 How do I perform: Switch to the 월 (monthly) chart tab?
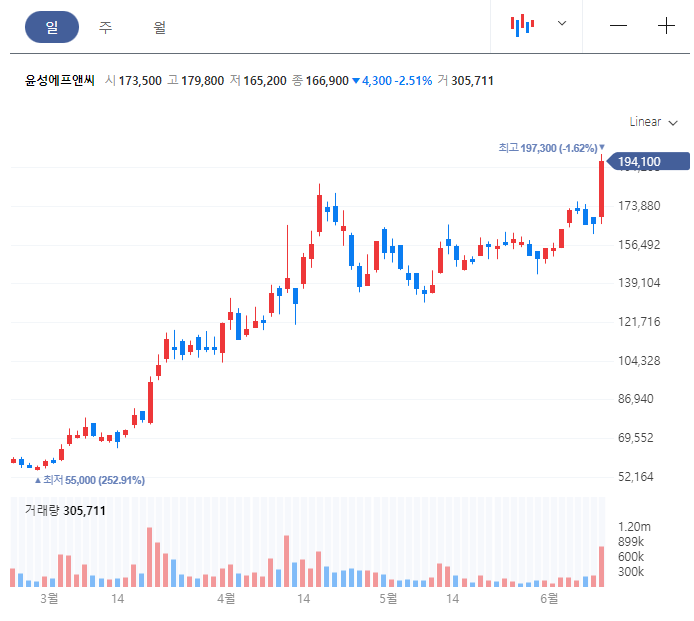[x=159, y=27]
